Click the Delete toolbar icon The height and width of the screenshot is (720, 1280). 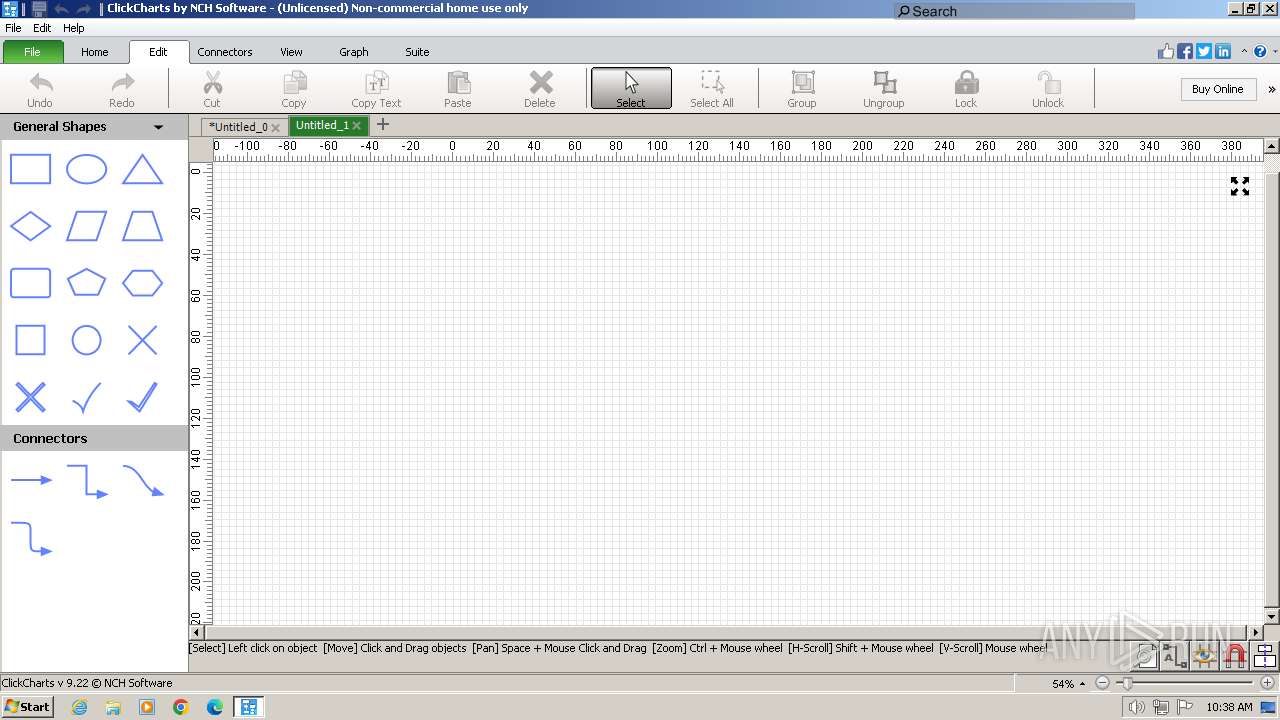pyautogui.click(x=540, y=89)
